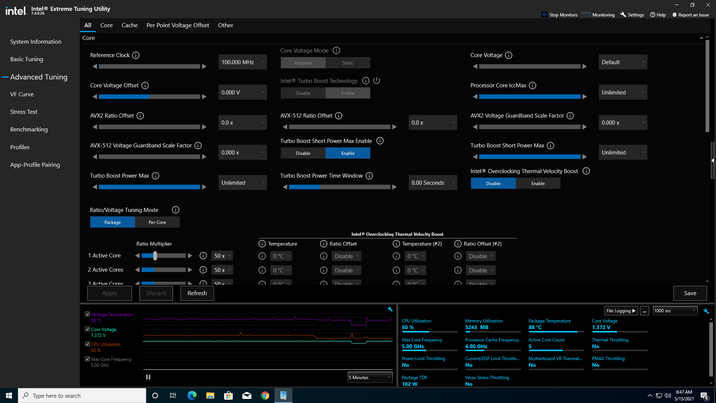This screenshot has height=403, width=716.
Task: Show info for Turbo Boost Power Time Window
Action: tap(369, 176)
